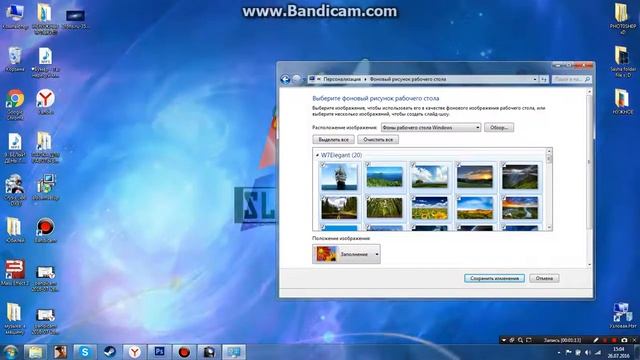Click the Bandicam overlay magnifier icon
The image size is (640, 360).
pos(520,340)
